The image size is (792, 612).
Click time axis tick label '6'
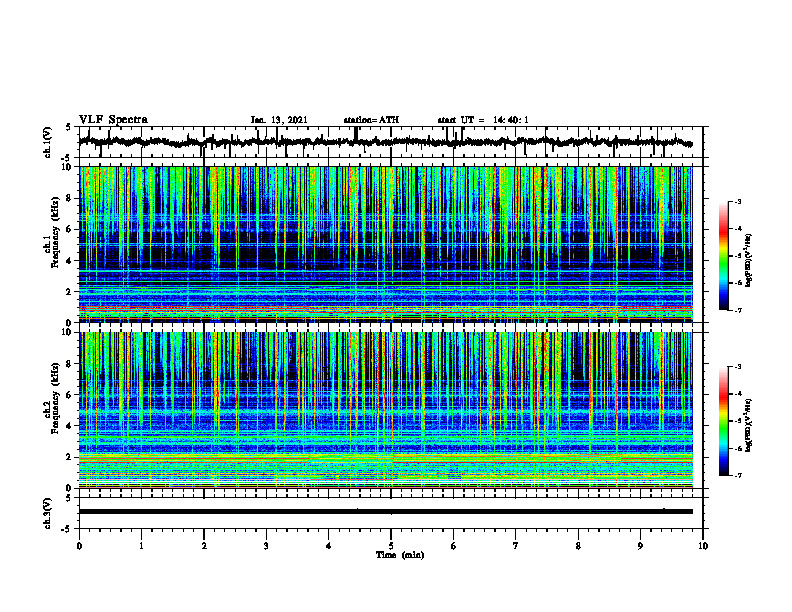(x=454, y=546)
